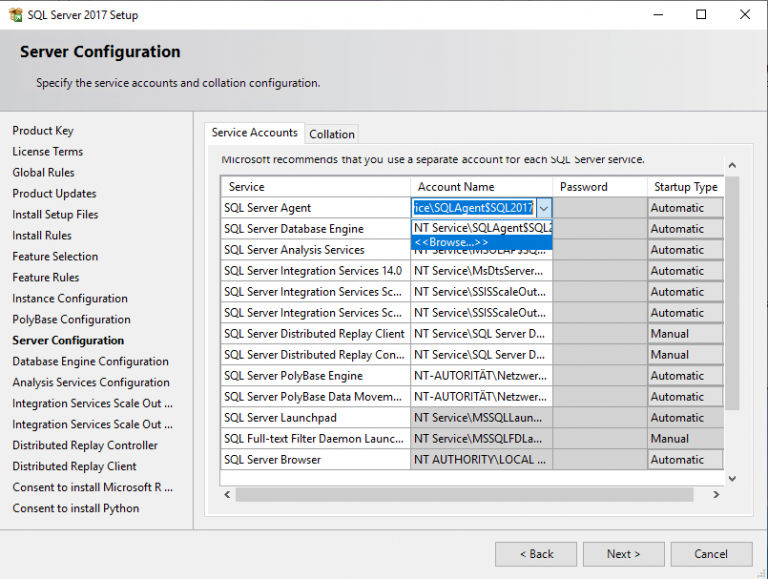Viewport: 768px width, 579px height.
Task: Close the SQL Server 2017 Setup window
Action: click(745, 15)
